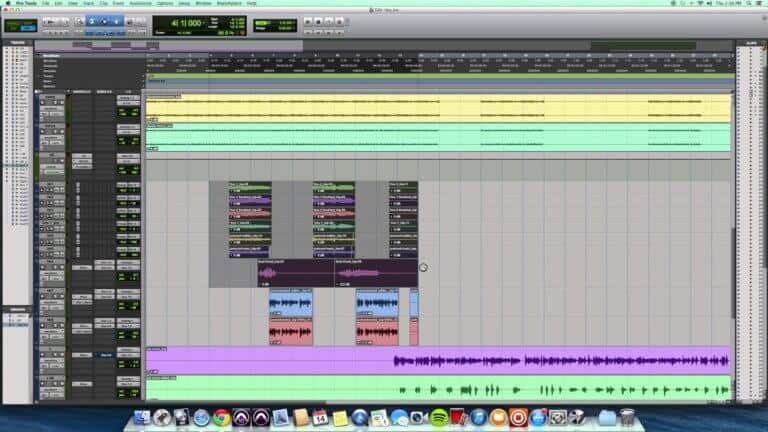The image size is (768, 432).
Task: Select the long purple audio clip
Action: tap(560, 359)
